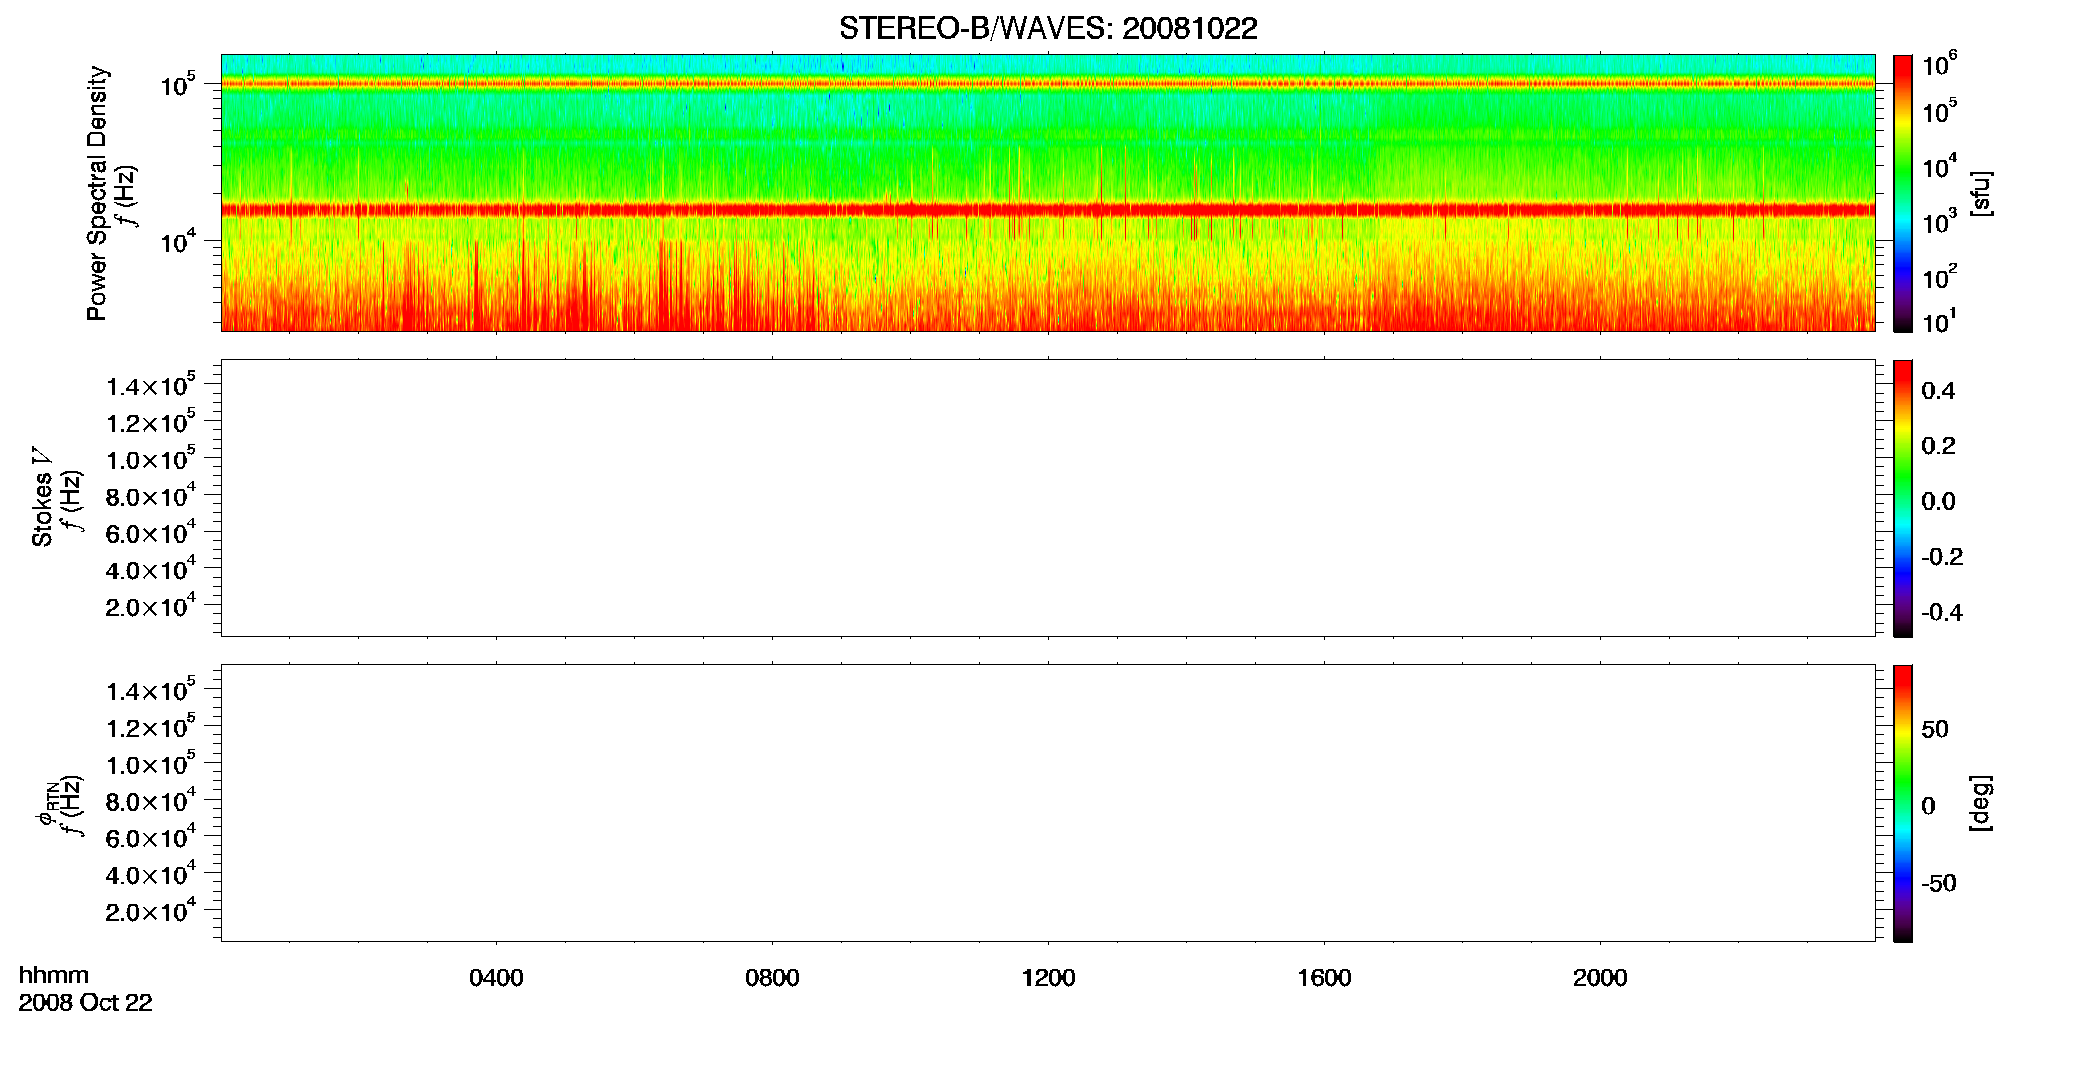Viewport: 2096px width, 1080px height.
Task: Click the 0.4 value on the Stokes color bar
Action: 1938,391
